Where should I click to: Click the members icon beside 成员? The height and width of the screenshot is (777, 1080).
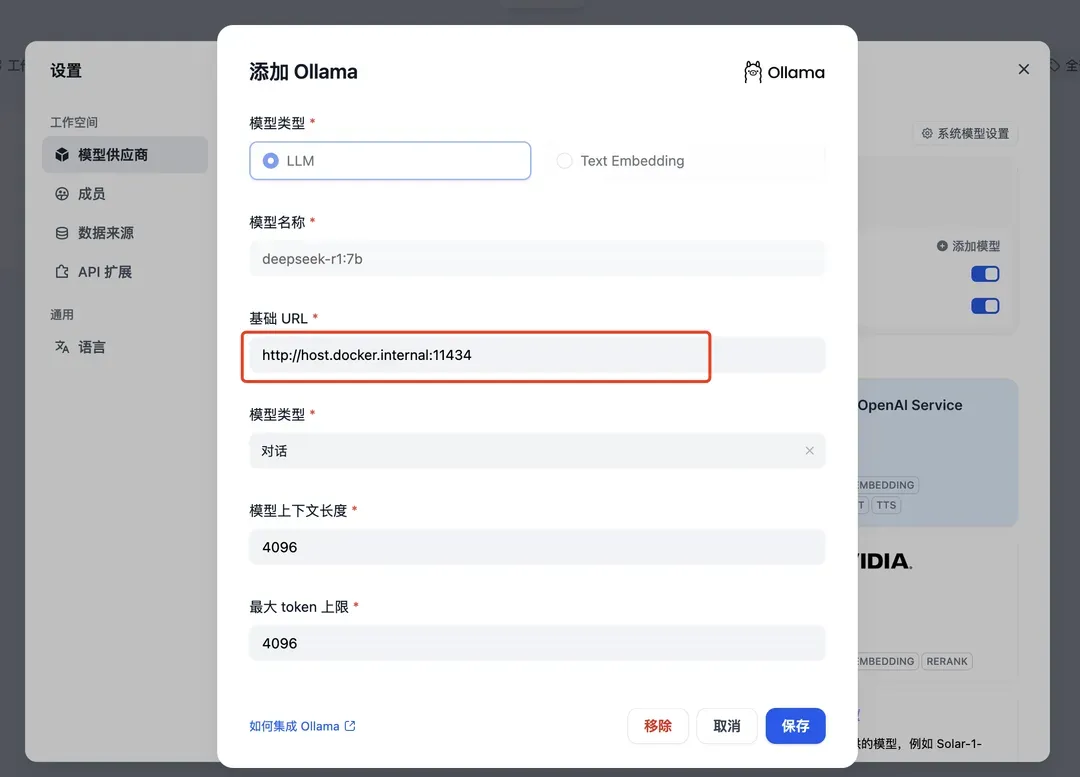(x=62, y=194)
